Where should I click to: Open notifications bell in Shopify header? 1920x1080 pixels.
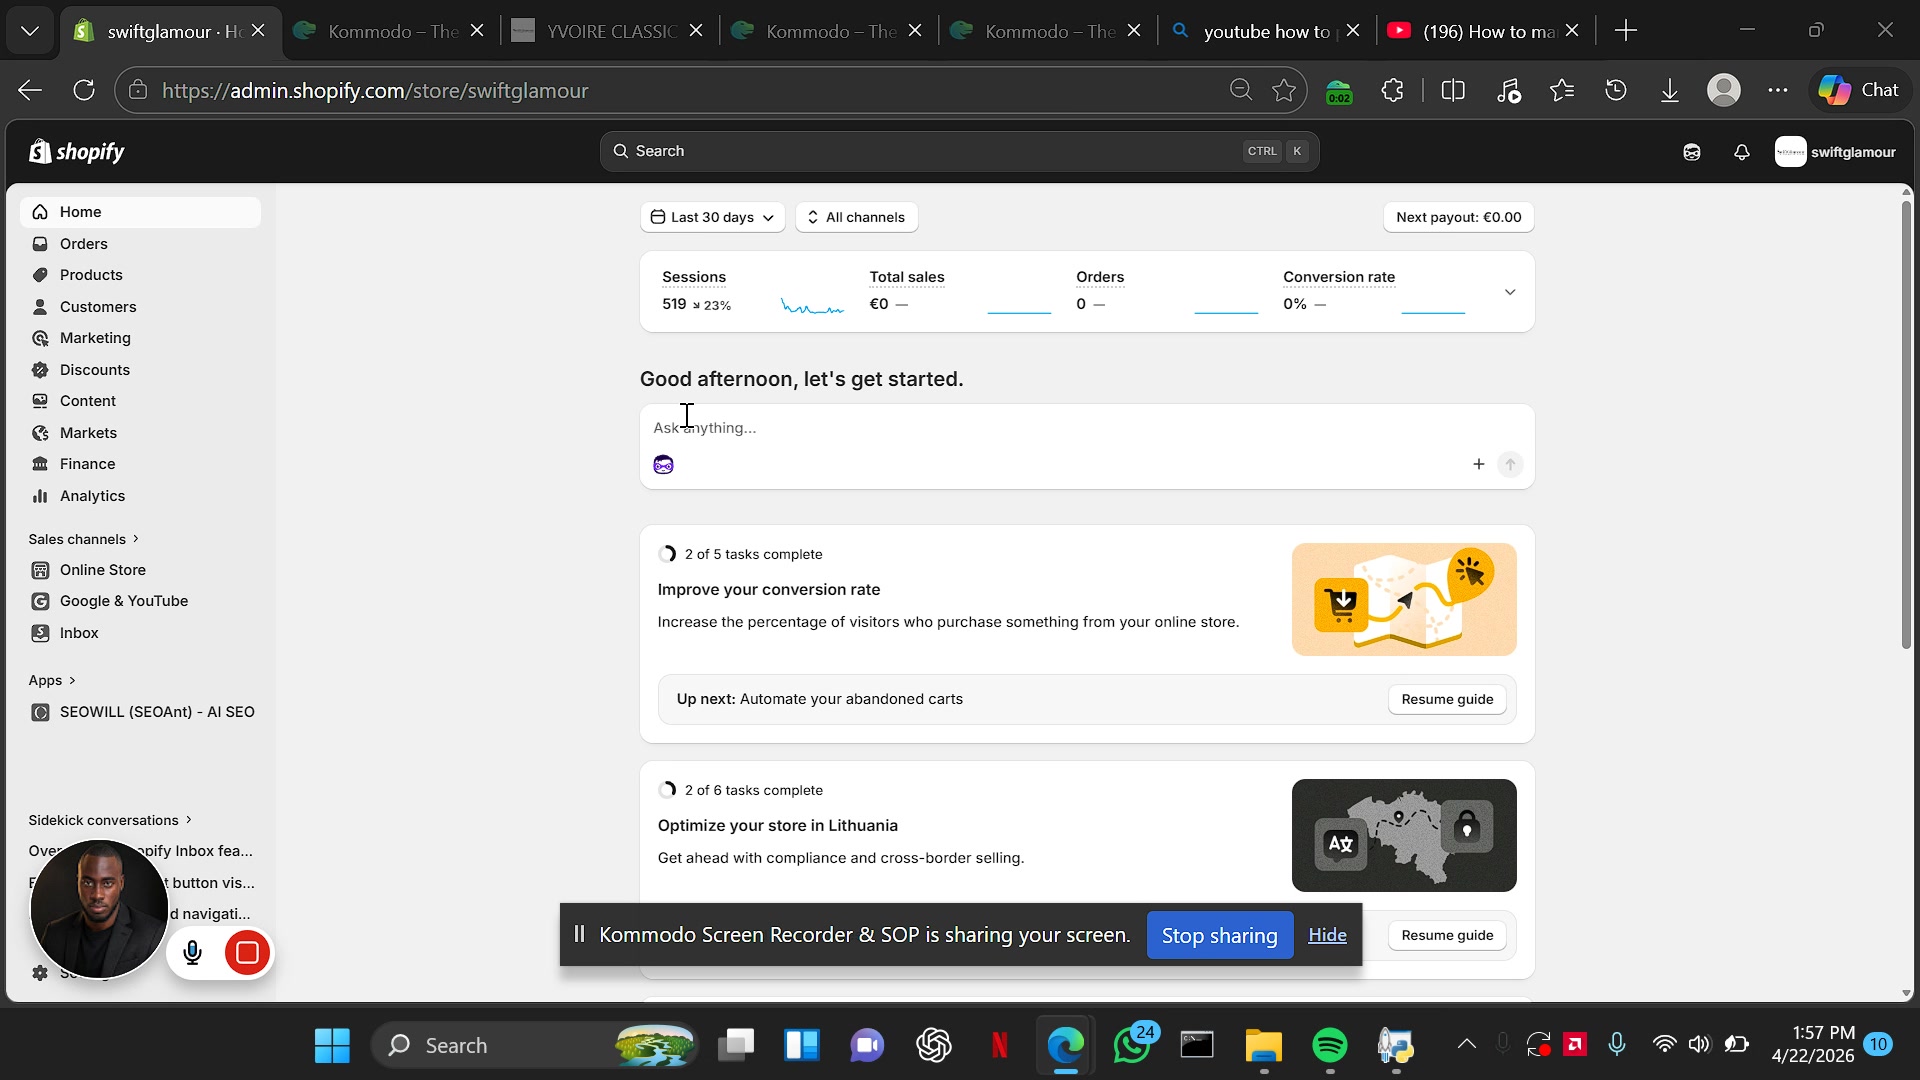[x=1741, y=152]
